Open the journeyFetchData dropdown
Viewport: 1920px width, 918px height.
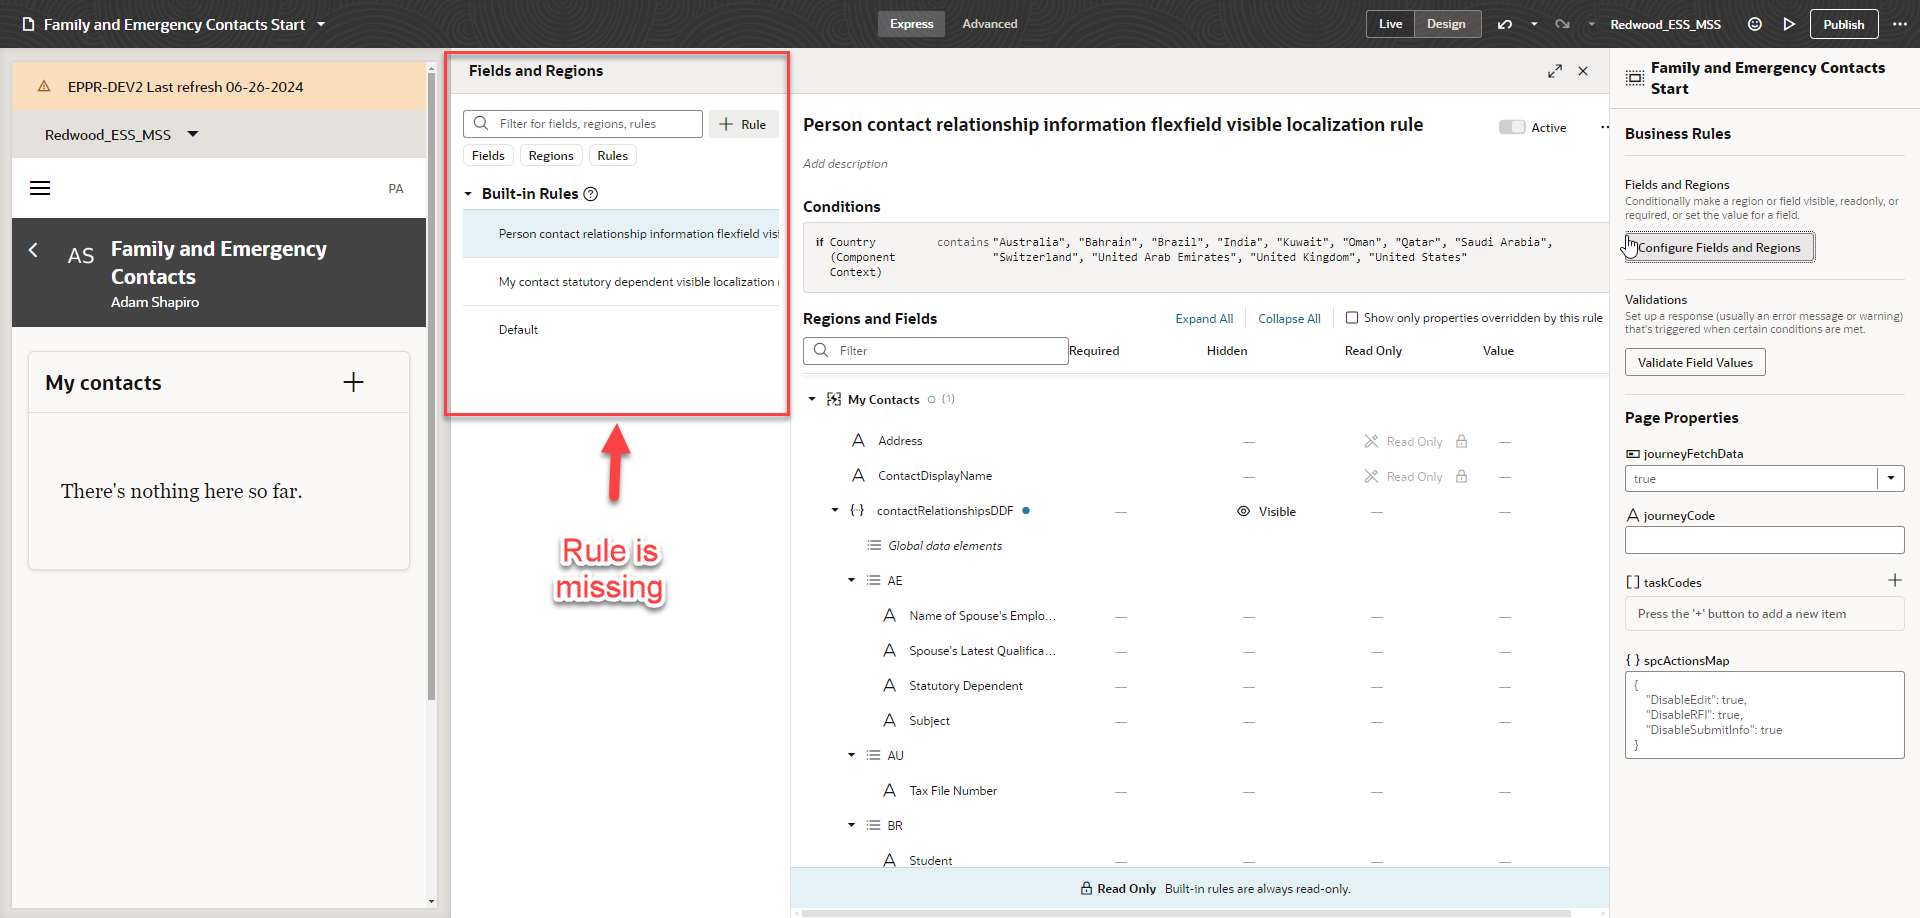coord(1891,478)
